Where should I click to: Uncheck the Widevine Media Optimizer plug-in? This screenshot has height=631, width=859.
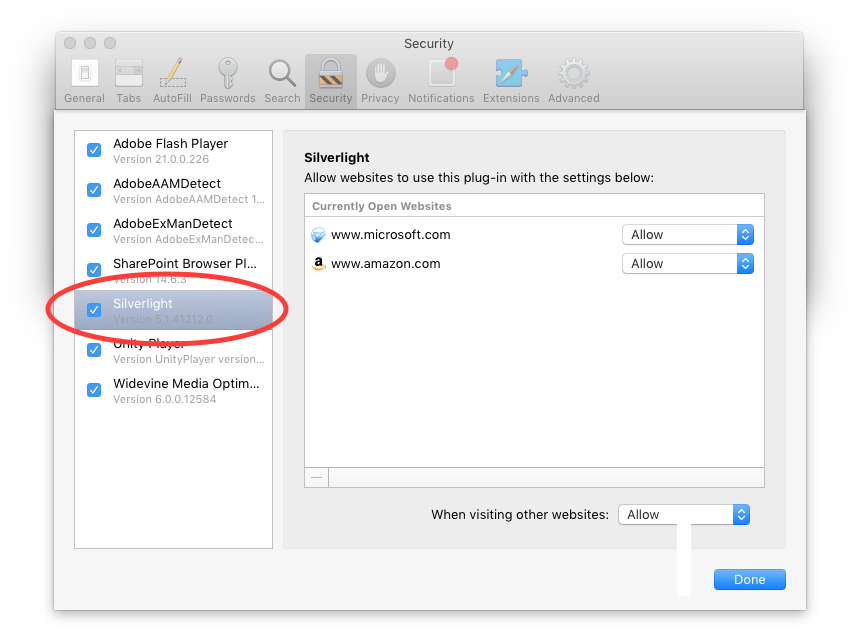(x=94, y=390)
